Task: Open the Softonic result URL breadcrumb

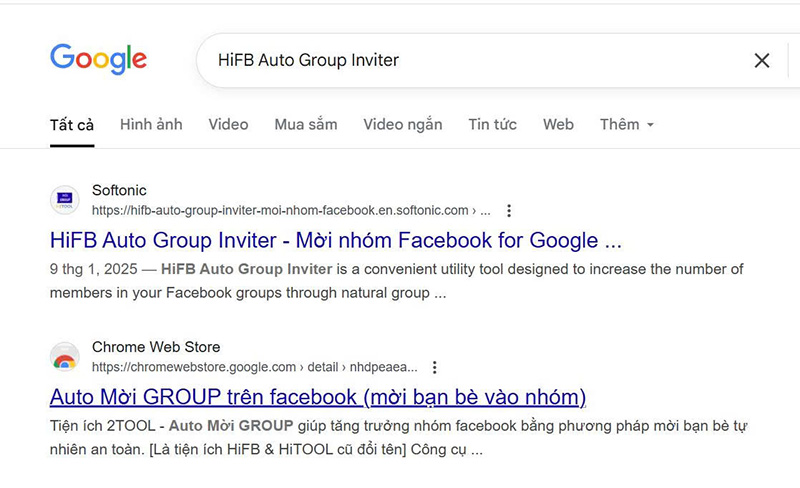Action: point(291,210)
